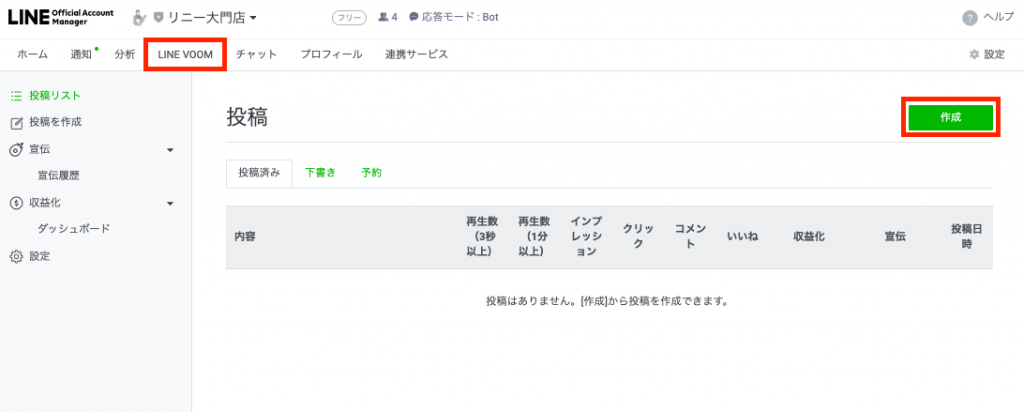
Task: Open the リニー大門店 account dropdown
Action: [x=210, y=18]
